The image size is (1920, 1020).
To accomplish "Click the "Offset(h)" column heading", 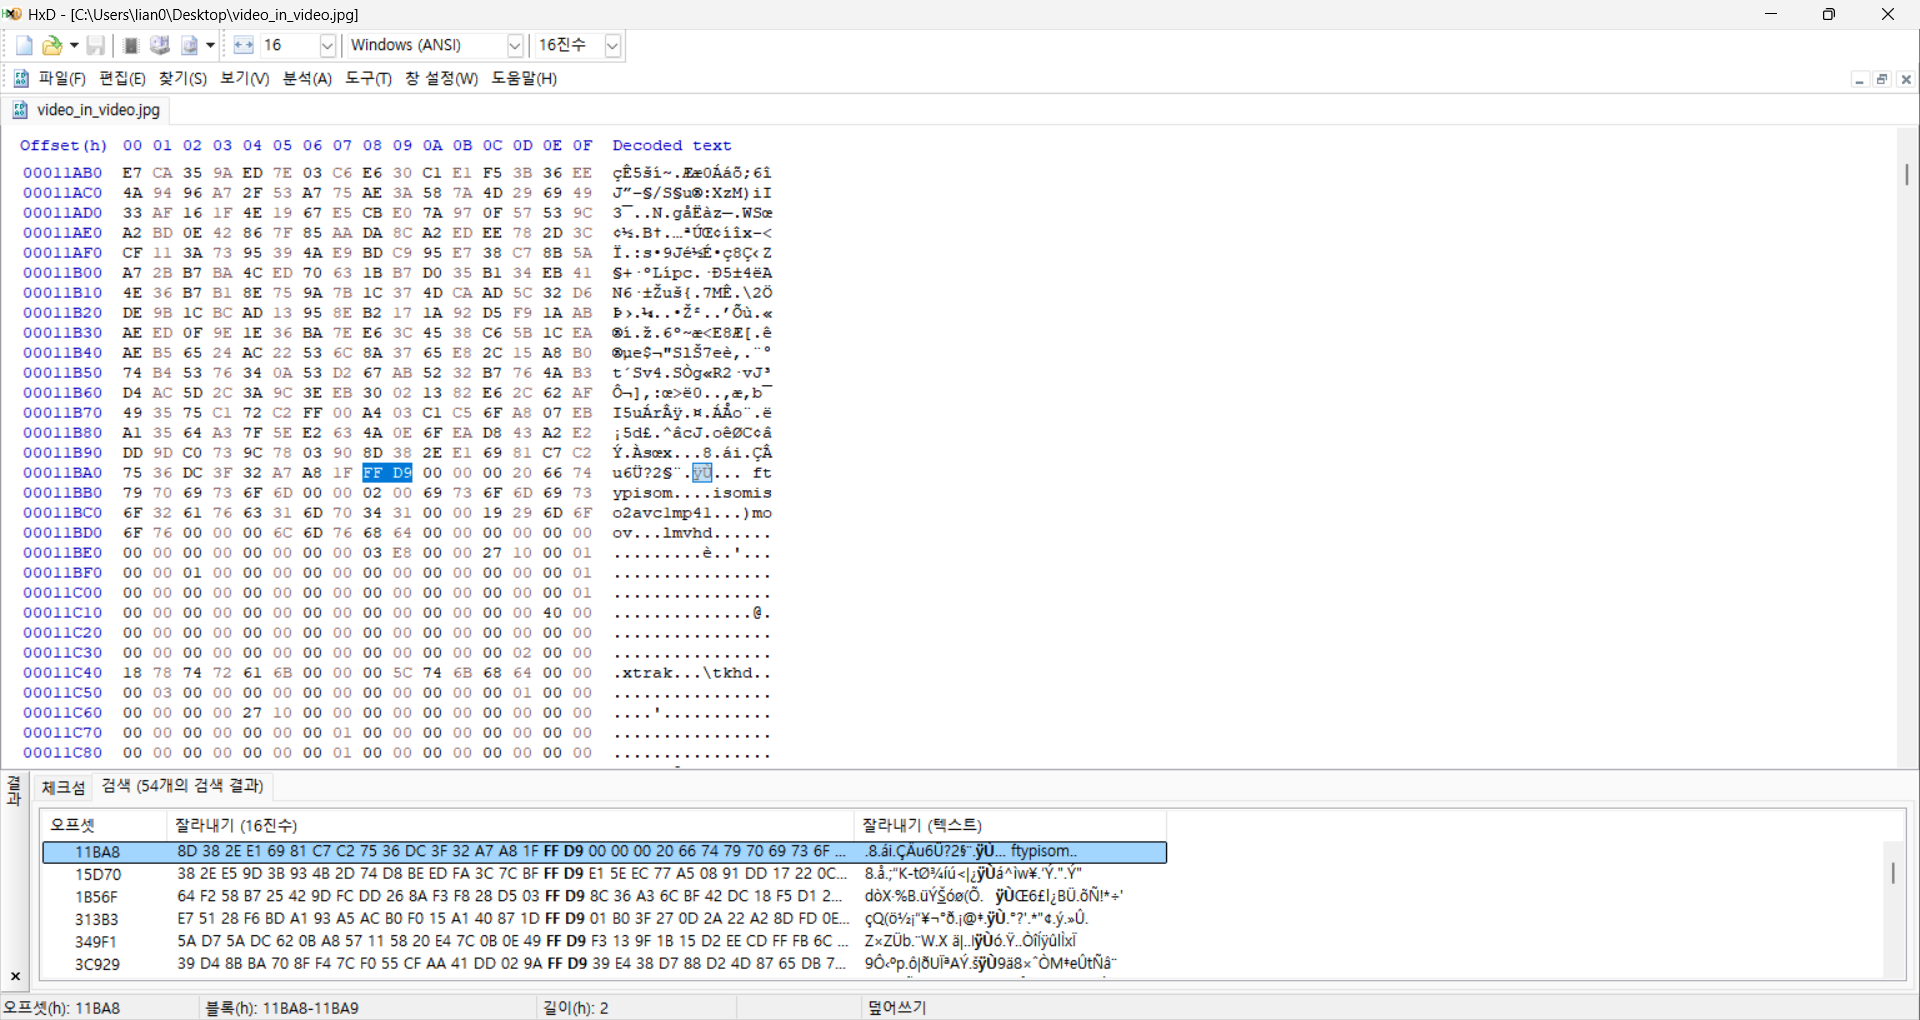I will [63, 146].
